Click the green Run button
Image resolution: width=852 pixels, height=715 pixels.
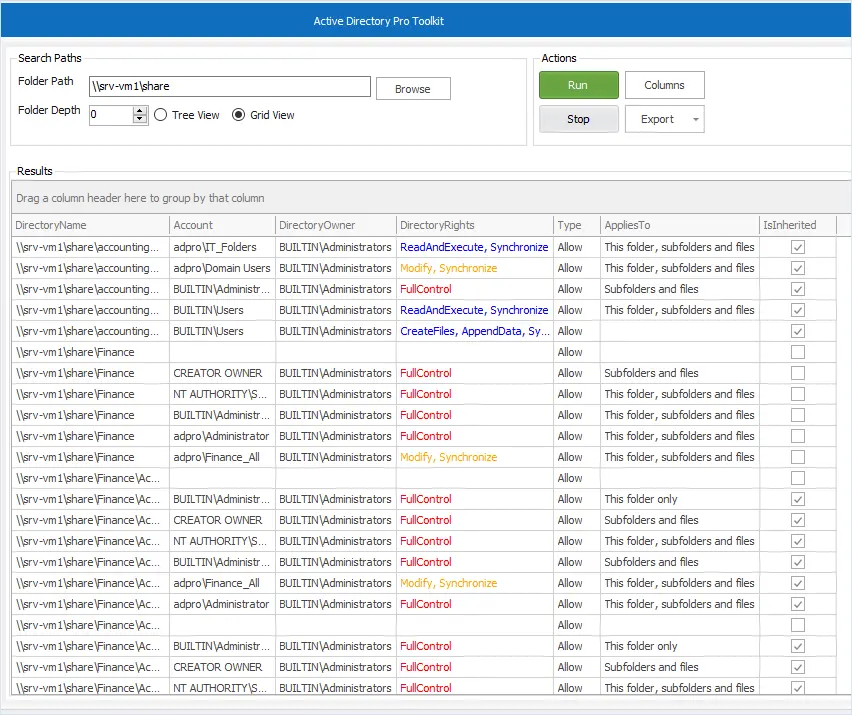(x=579, y=85)
